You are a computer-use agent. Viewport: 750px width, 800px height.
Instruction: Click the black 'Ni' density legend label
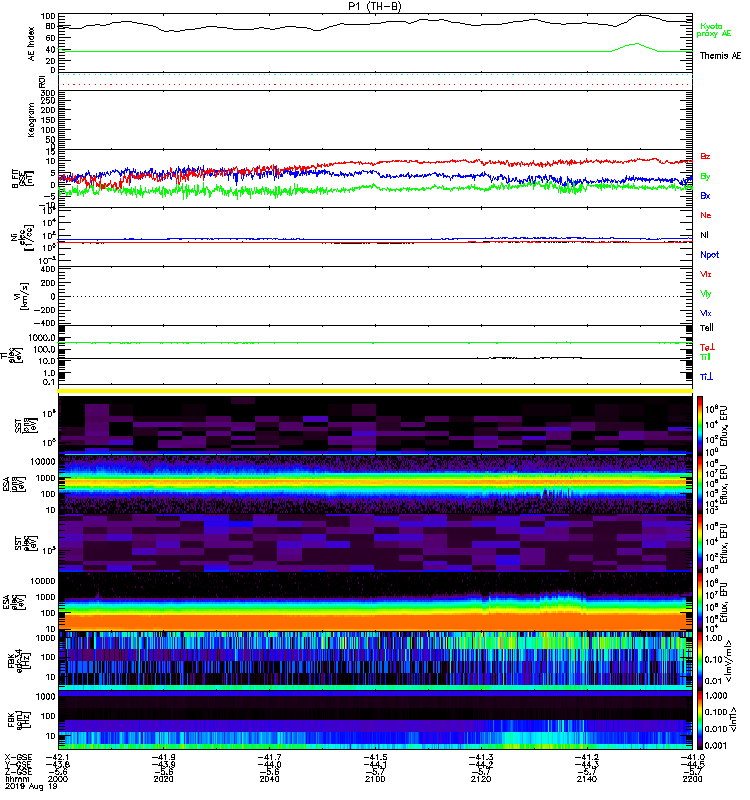[x=704, y=235]
